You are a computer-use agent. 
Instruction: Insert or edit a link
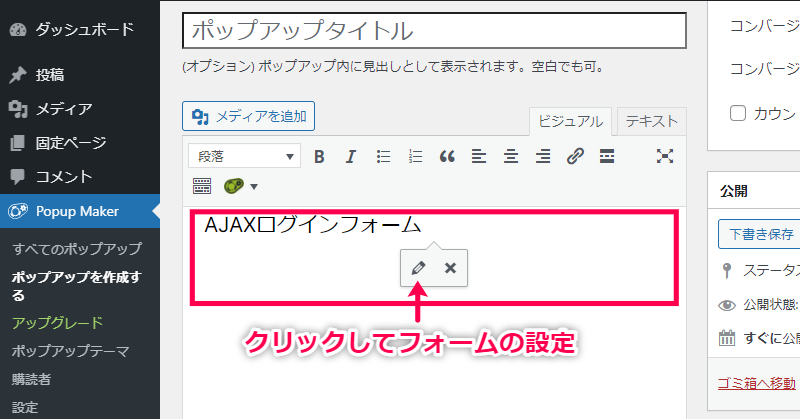coord(575,156)
